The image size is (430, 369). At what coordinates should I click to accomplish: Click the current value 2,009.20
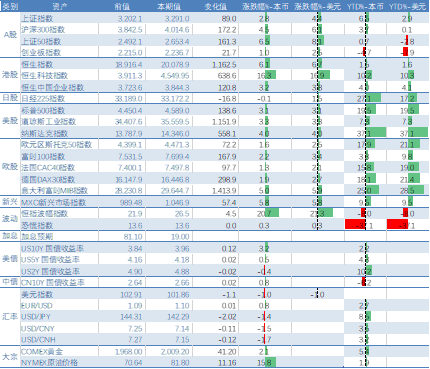pyautogui.click(x=175, y=351)
